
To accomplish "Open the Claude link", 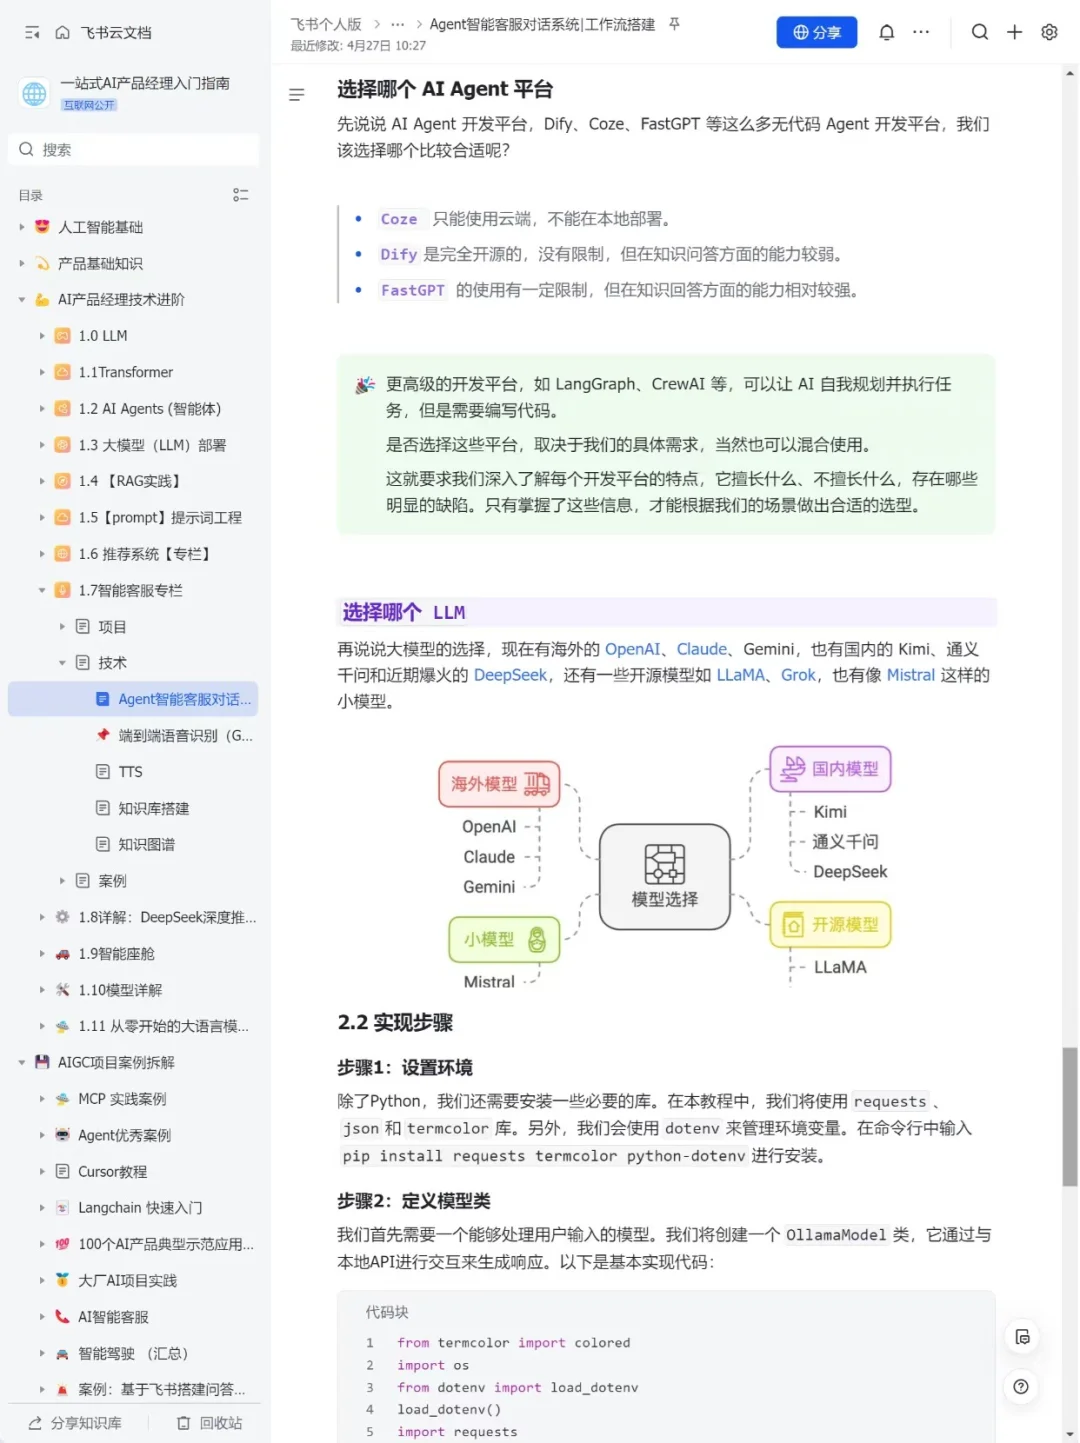I will (702, 649).
